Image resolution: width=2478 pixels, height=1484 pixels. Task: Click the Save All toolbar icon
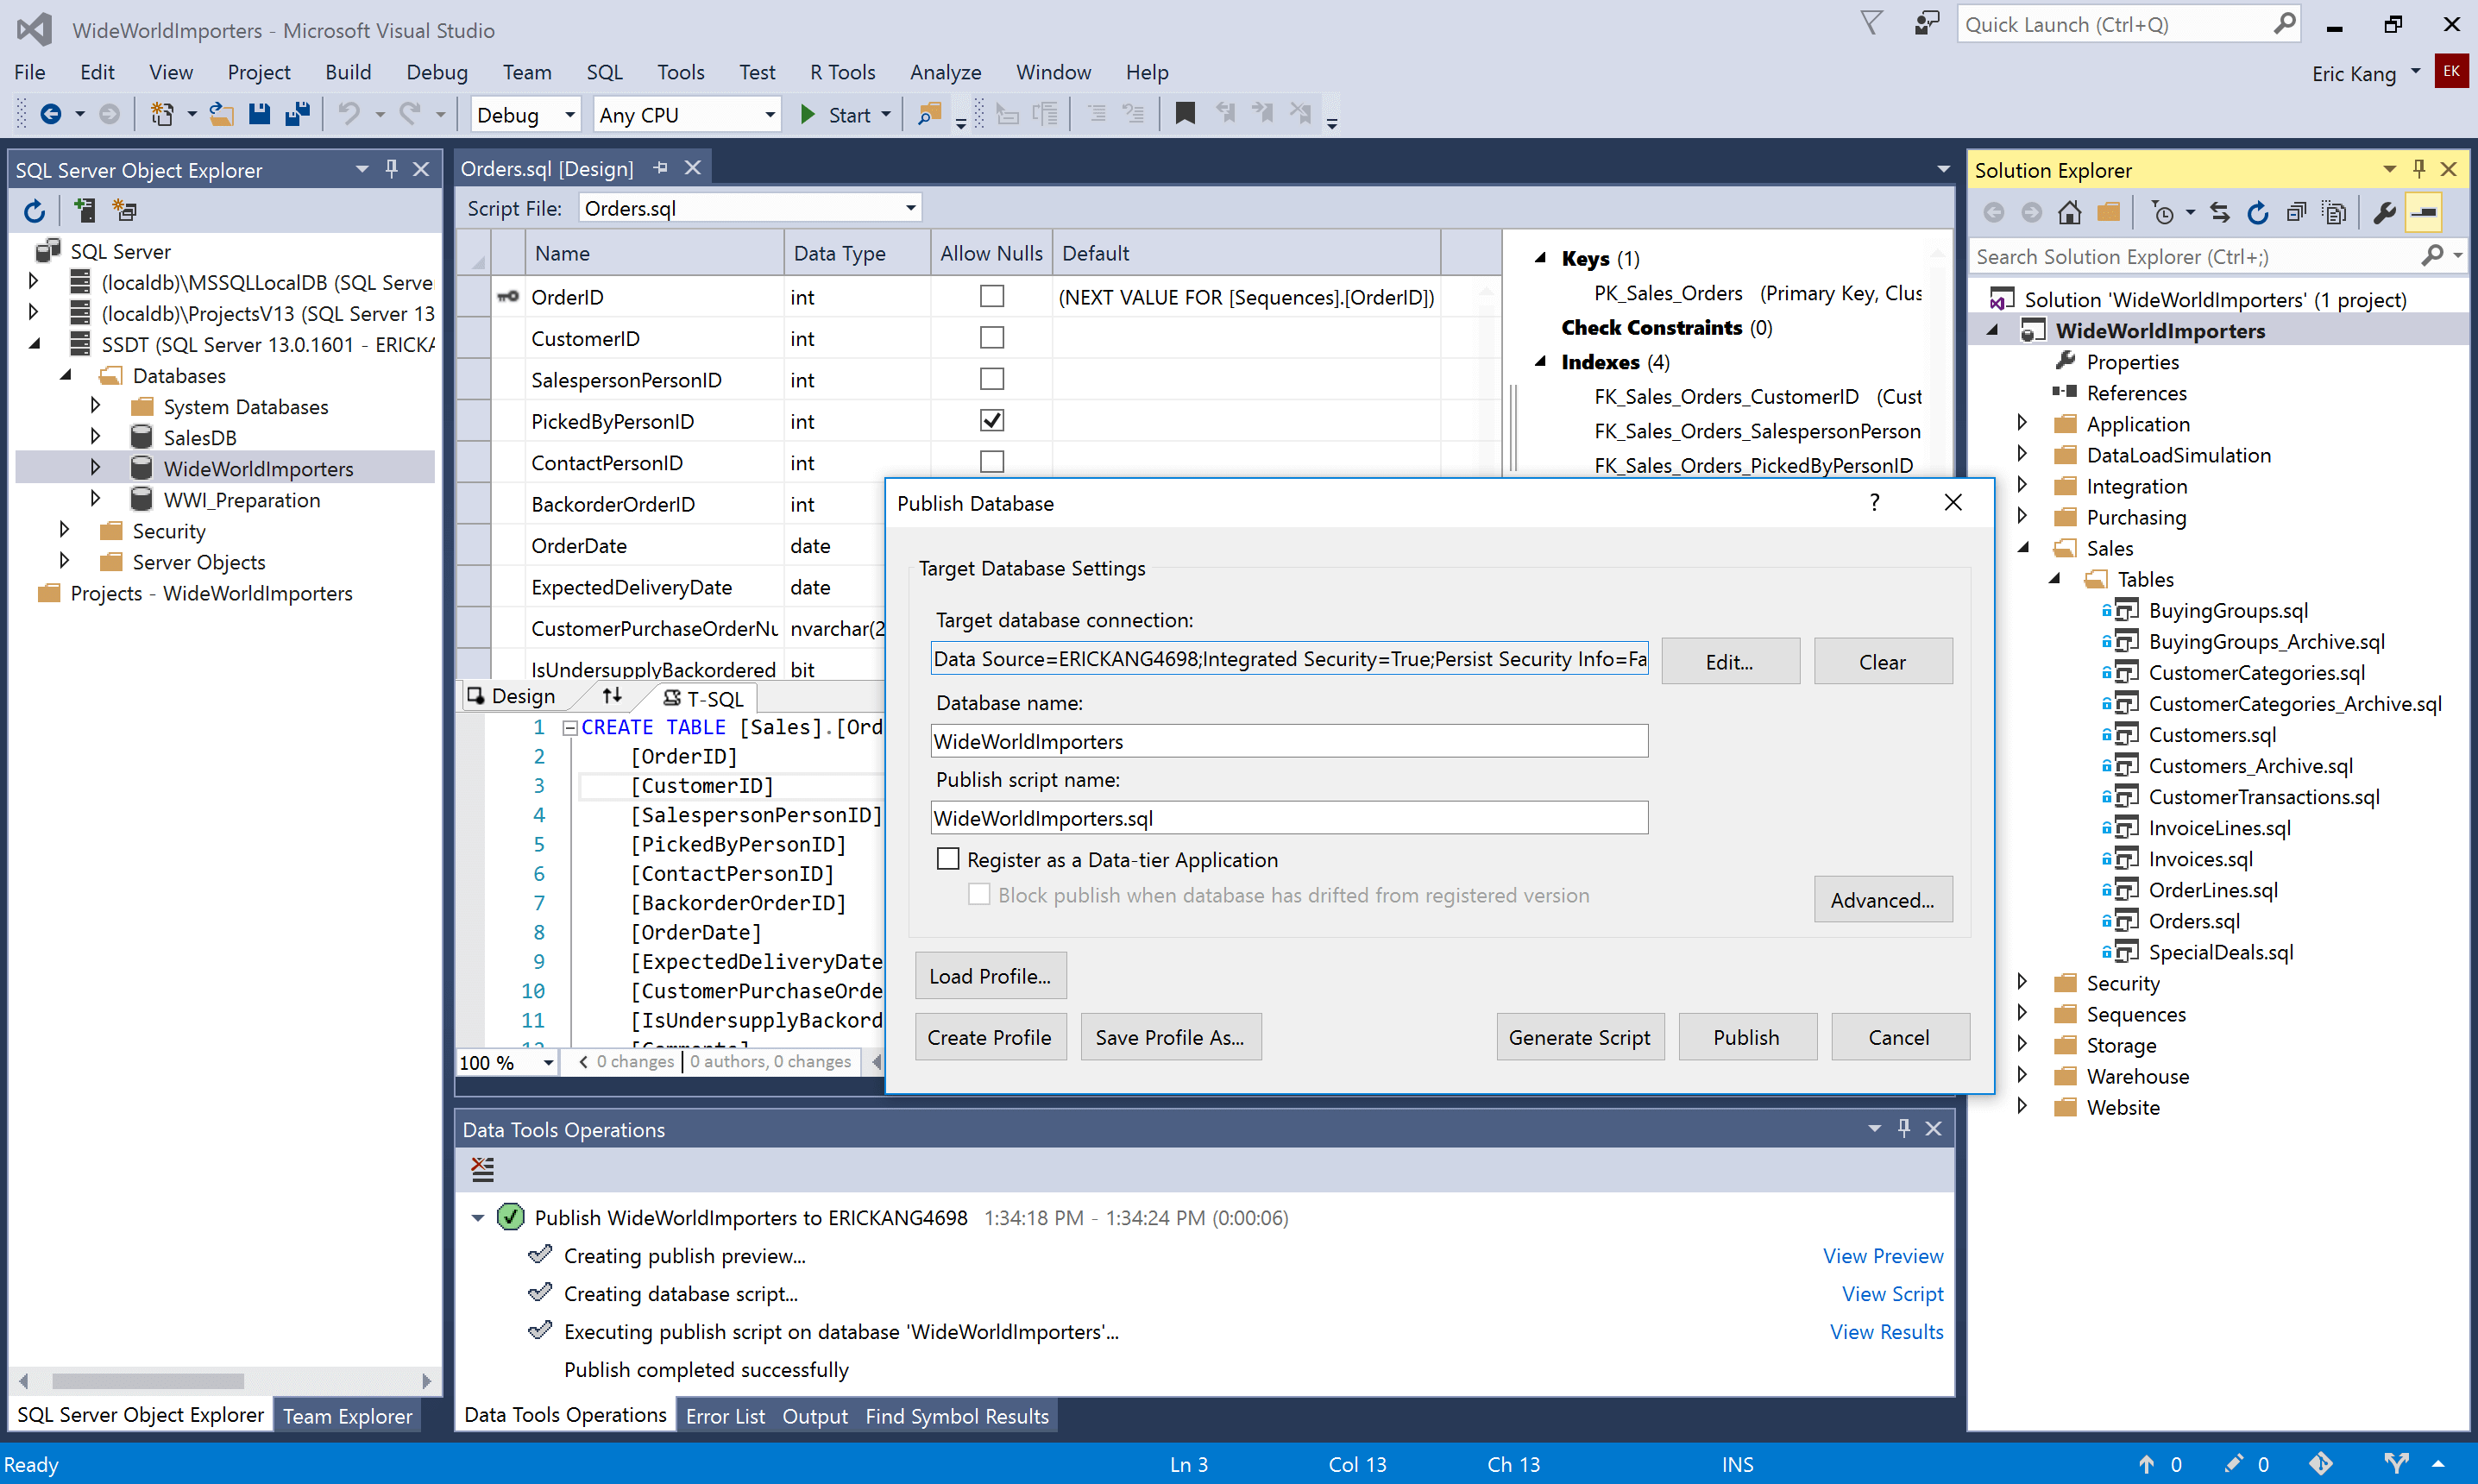[297, 114]
